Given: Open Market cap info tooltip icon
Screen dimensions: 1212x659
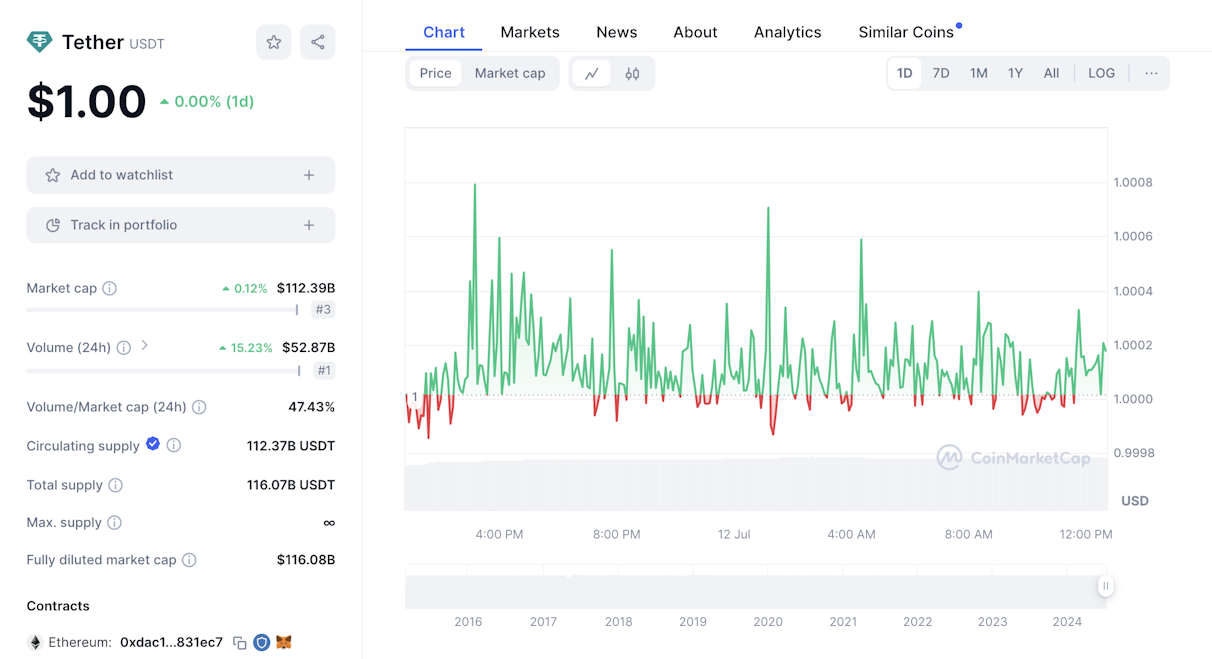Looking at the screenshot, I should [x=110, y=288].
